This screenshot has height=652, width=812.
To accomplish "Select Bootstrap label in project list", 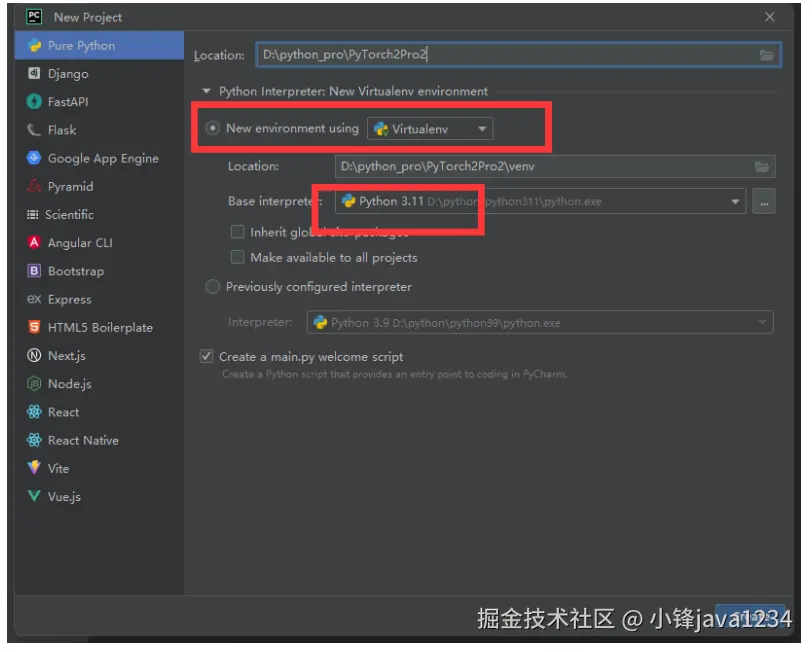I will click(x=76, y=271).
